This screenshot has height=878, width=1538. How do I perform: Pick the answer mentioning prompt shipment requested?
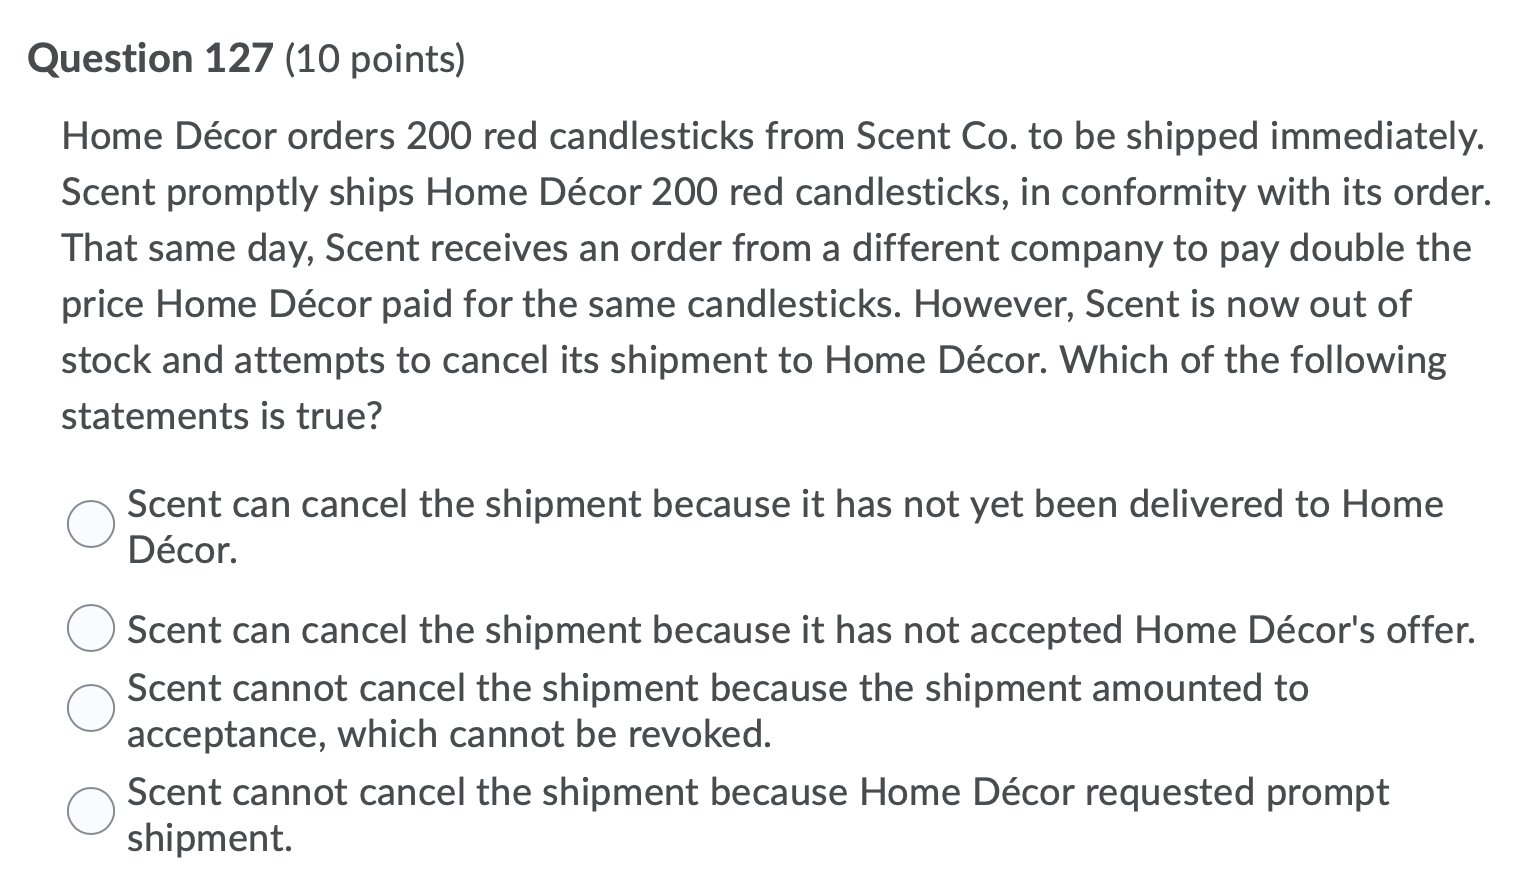pos(90,812)
